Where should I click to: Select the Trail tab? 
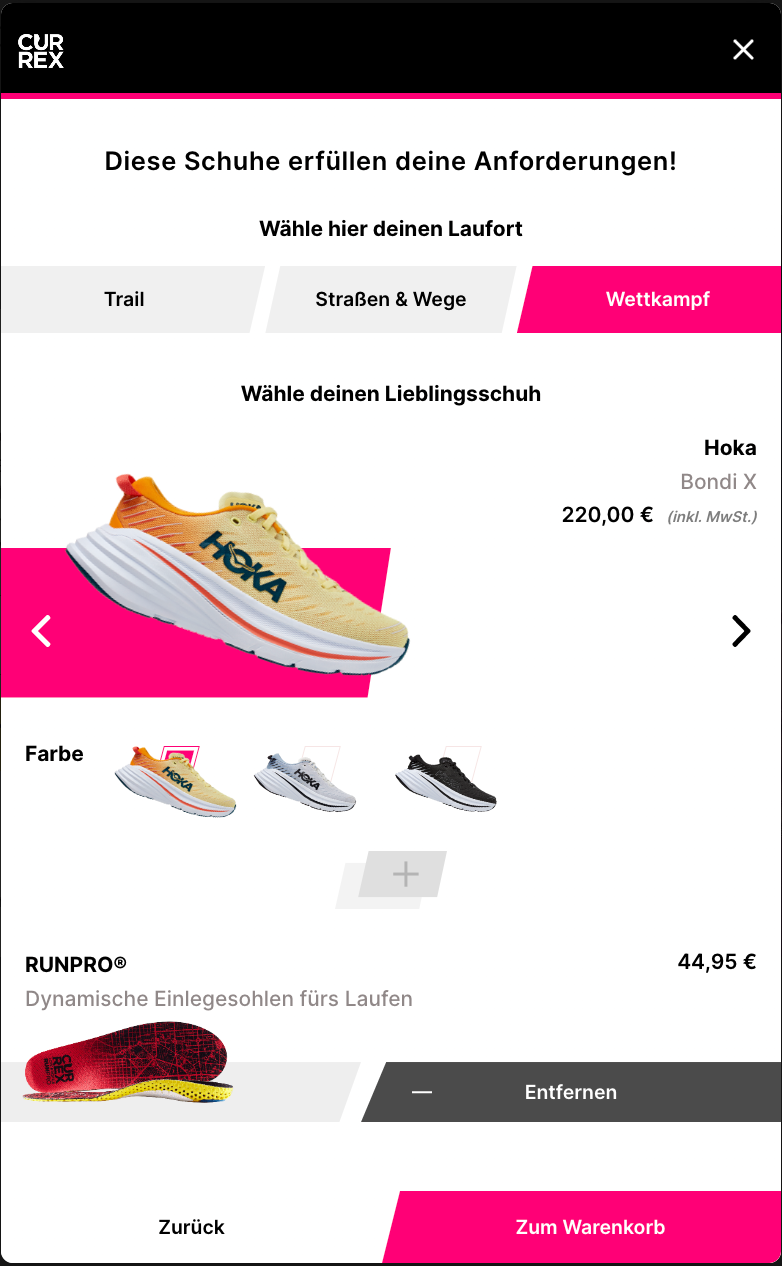(x=125, y=299)
